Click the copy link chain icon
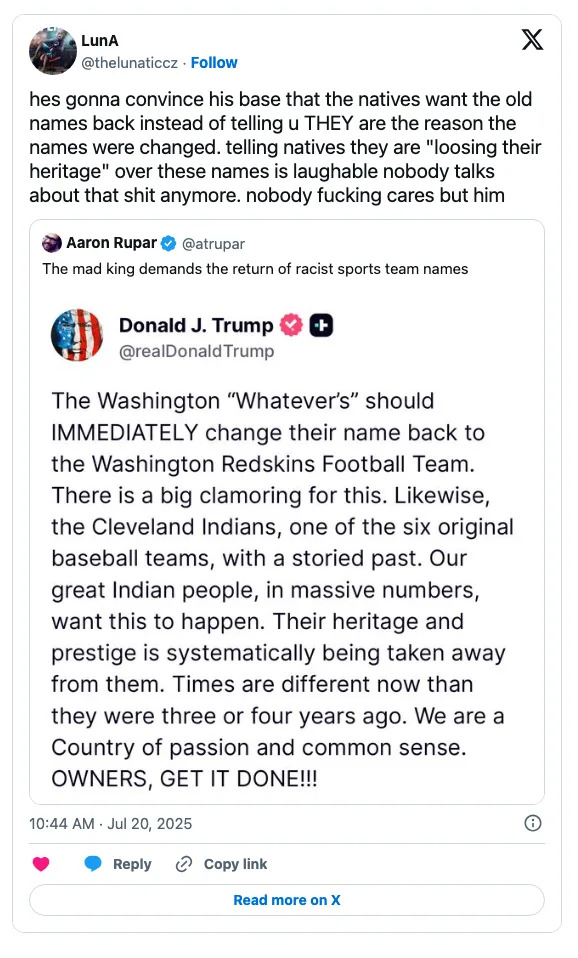 (183, 864)
